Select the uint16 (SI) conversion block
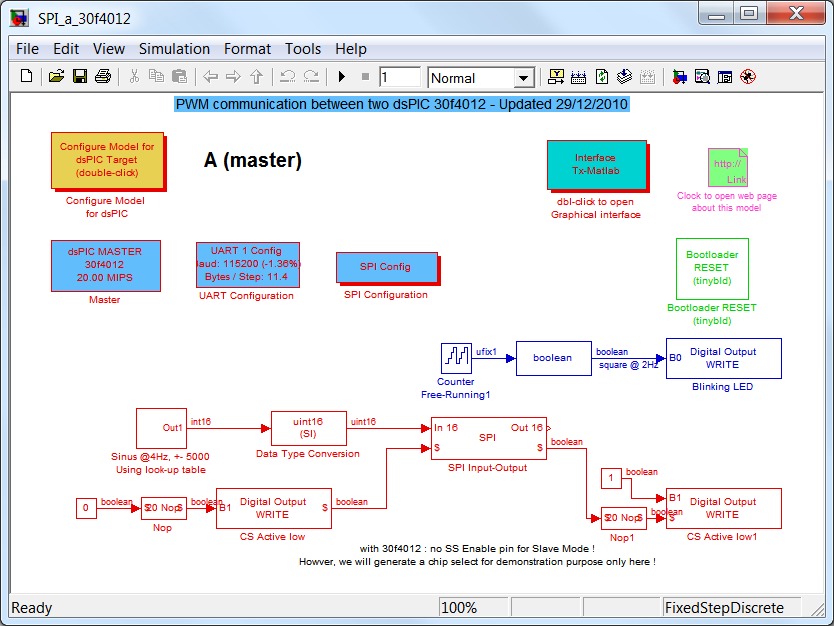 [309, 428]
